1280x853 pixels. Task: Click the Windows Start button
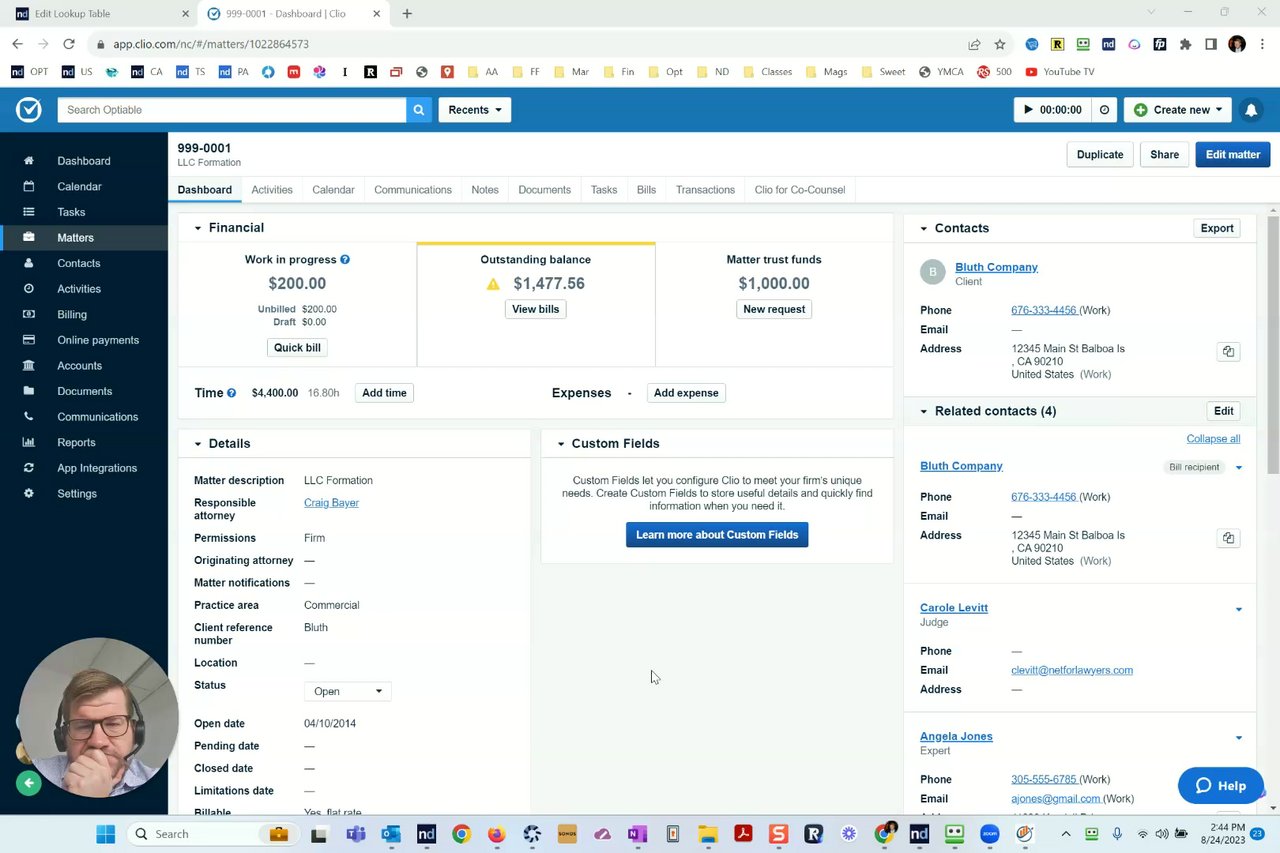pyautogui.click(x=105, y=834)
